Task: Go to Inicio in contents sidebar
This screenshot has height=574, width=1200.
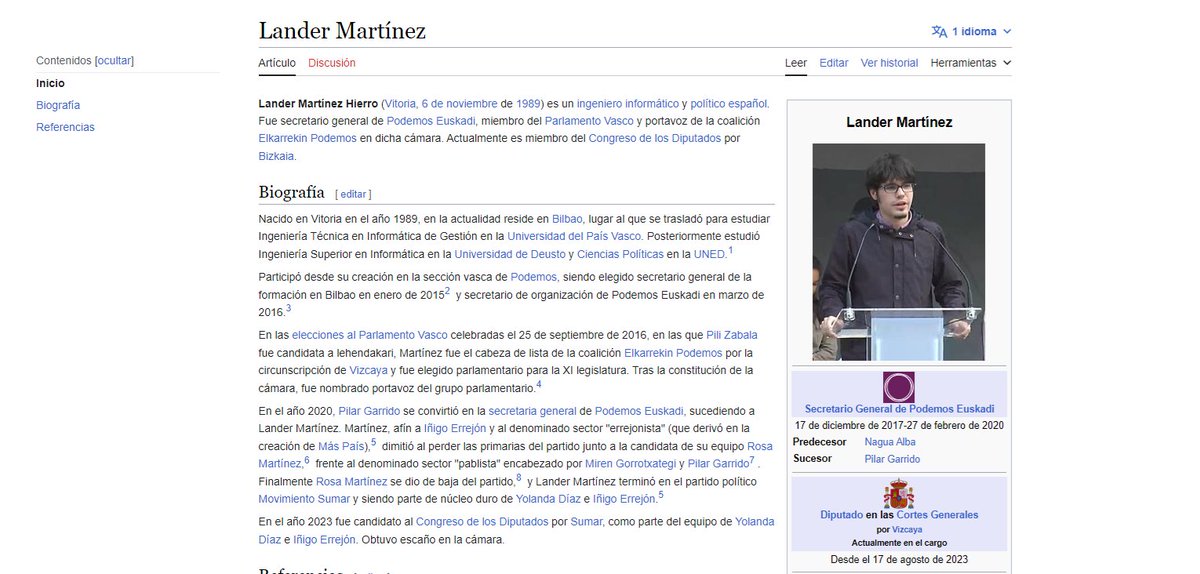Action: (50, 83)
